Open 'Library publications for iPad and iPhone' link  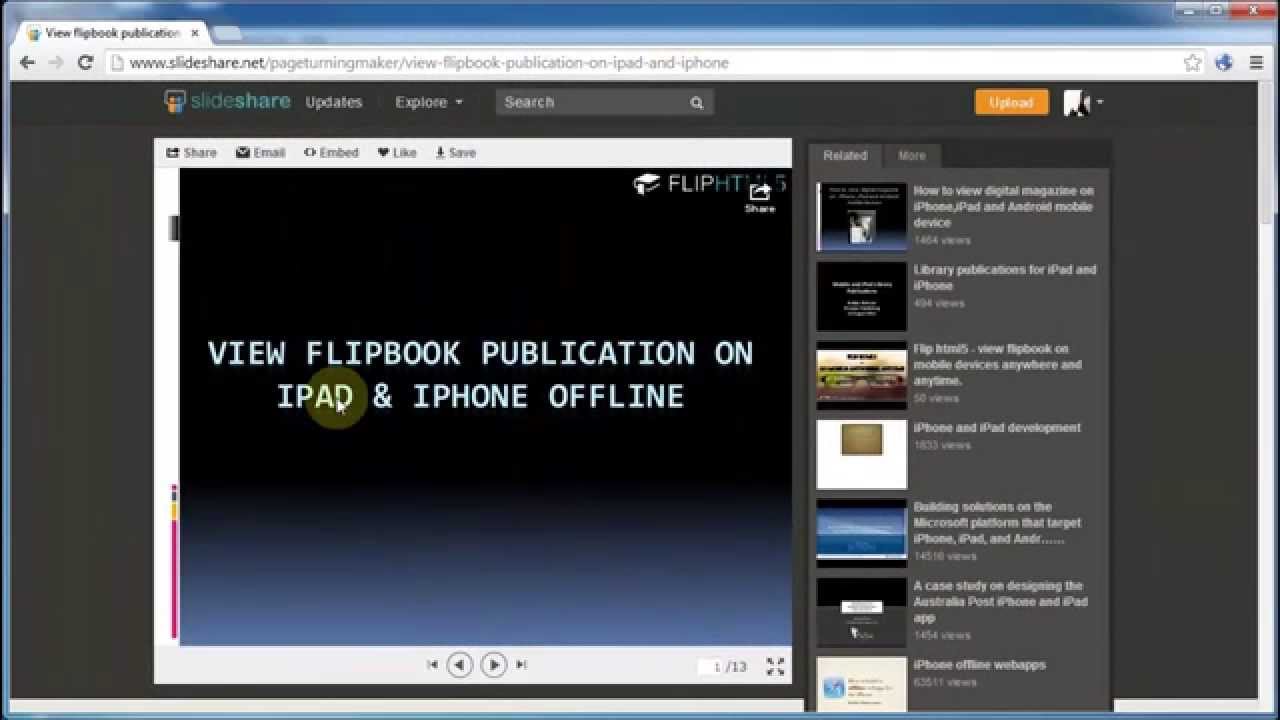[x=1004, y=277]
